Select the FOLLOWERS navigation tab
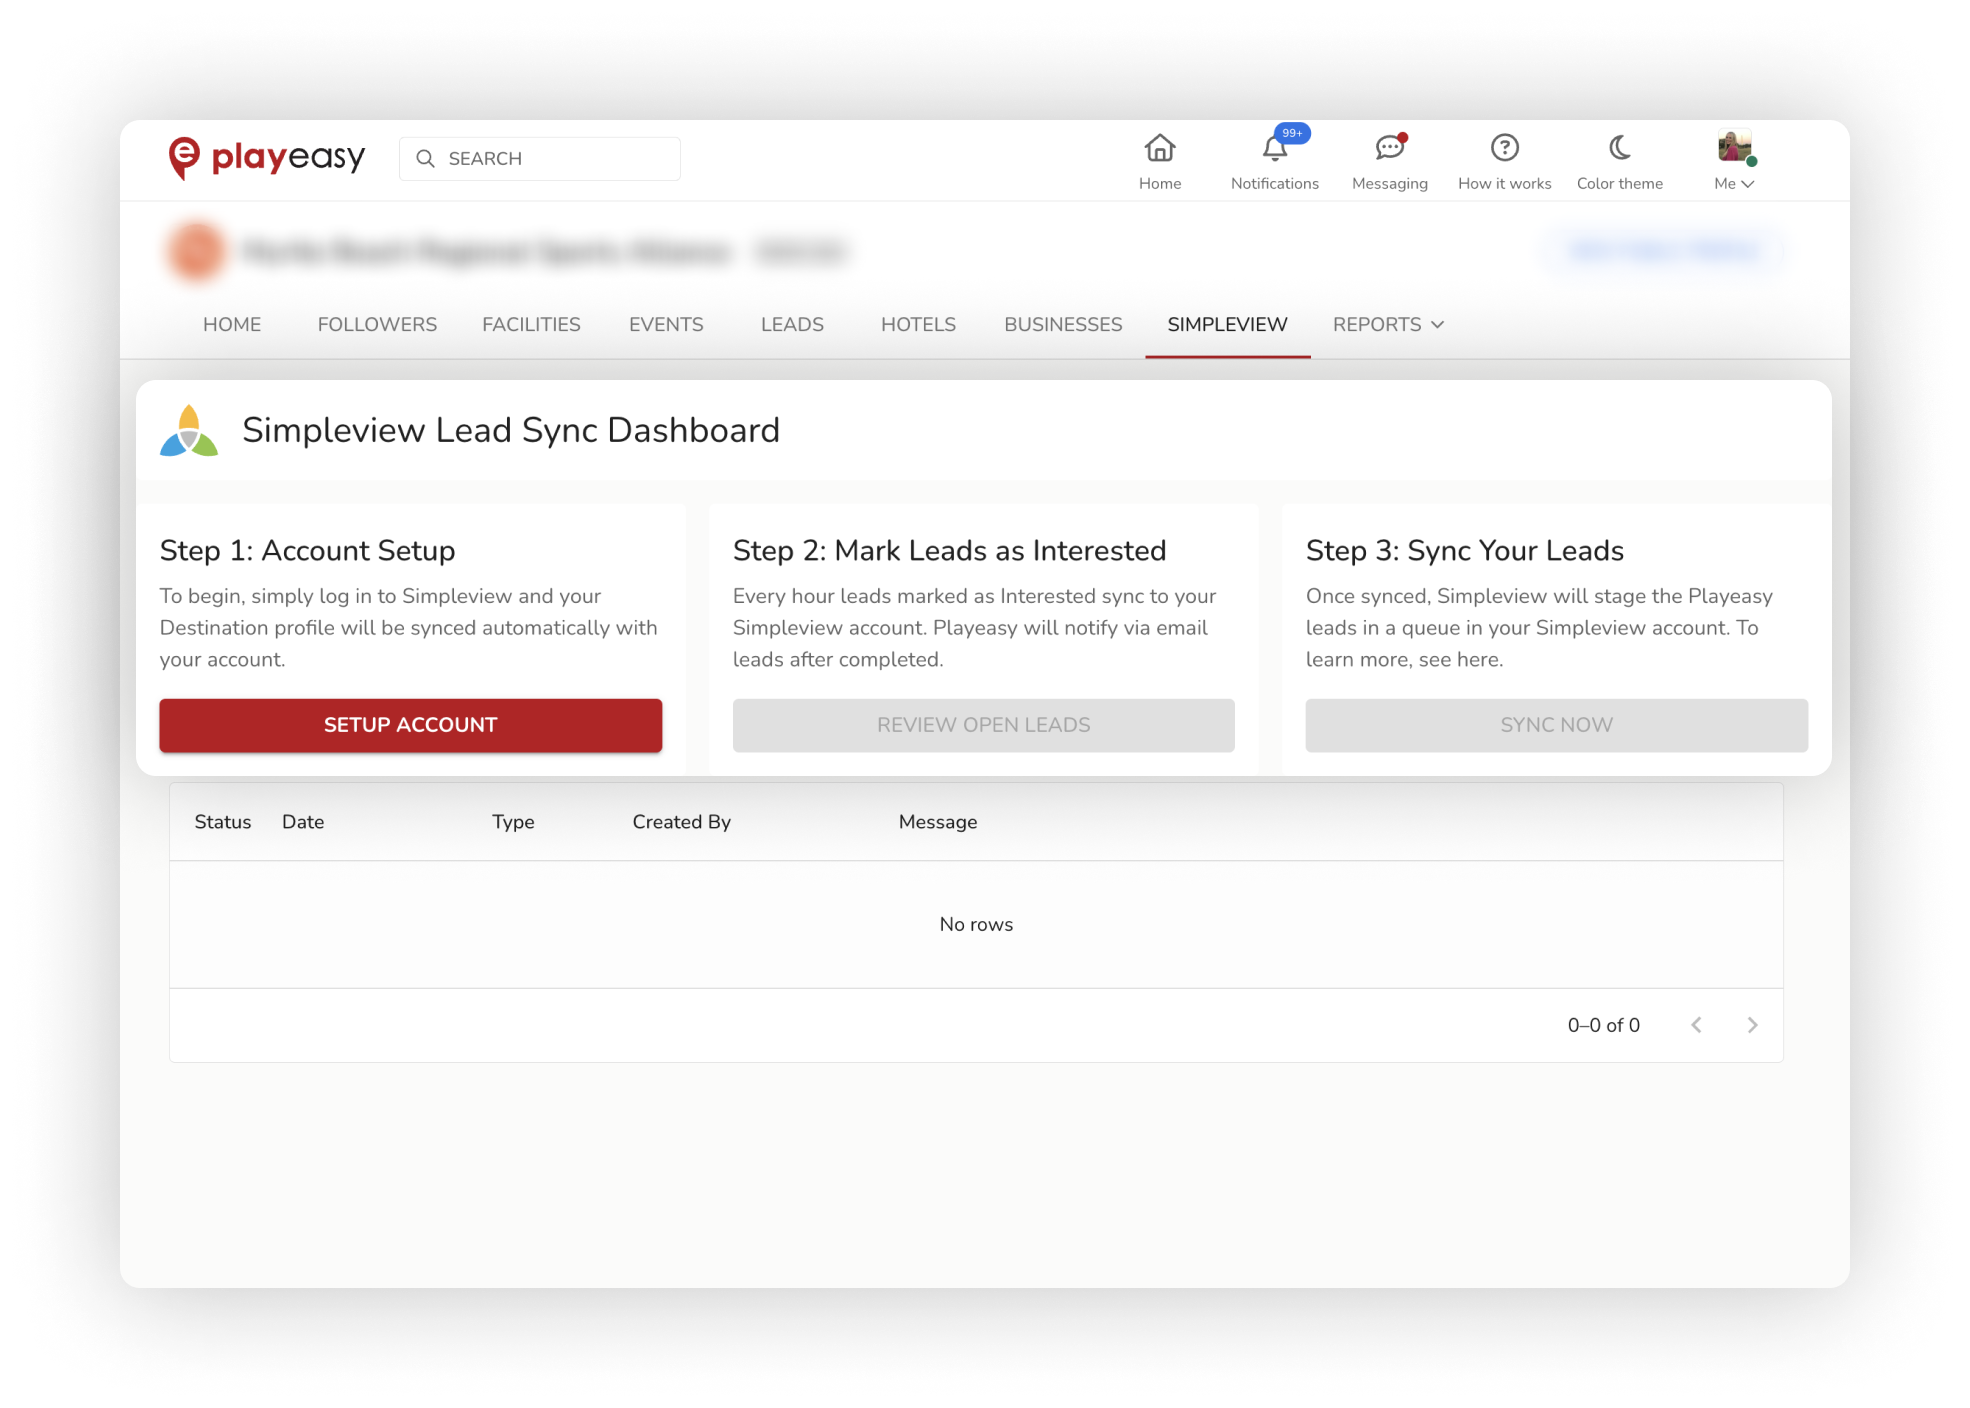Viewport: 1970px width, 1408px height. pyautogui.click(x=376, y=323)
